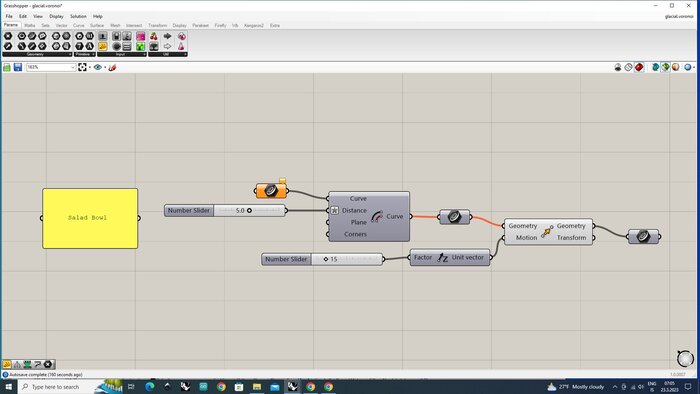Toggle the green selected-only preview button
Screen dimensions: 700x394
coord(666,67)
